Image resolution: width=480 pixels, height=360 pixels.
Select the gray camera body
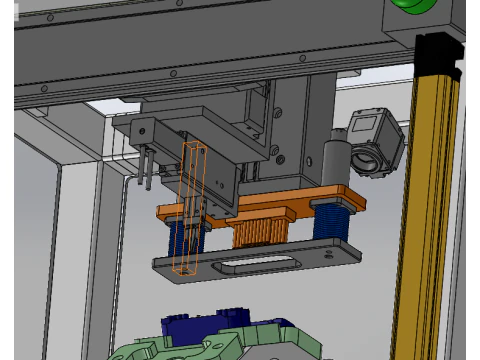[377, 142]
